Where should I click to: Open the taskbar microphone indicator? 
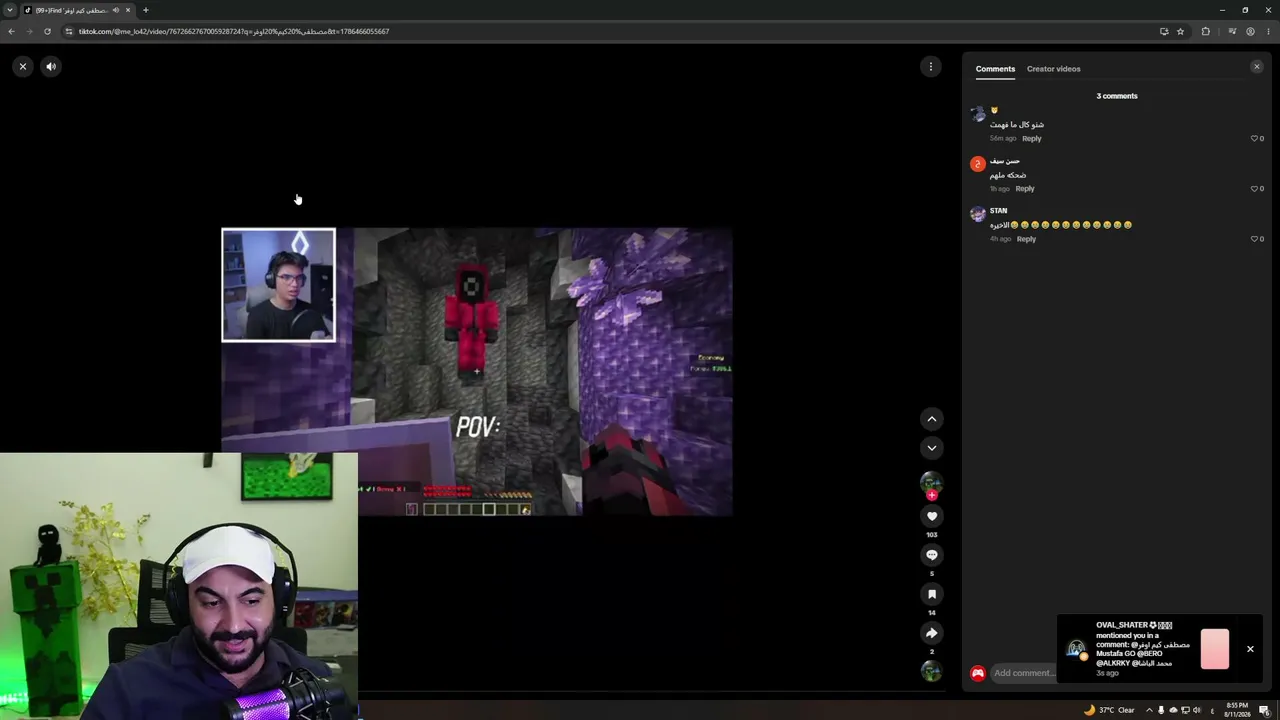click(1161, 710)
